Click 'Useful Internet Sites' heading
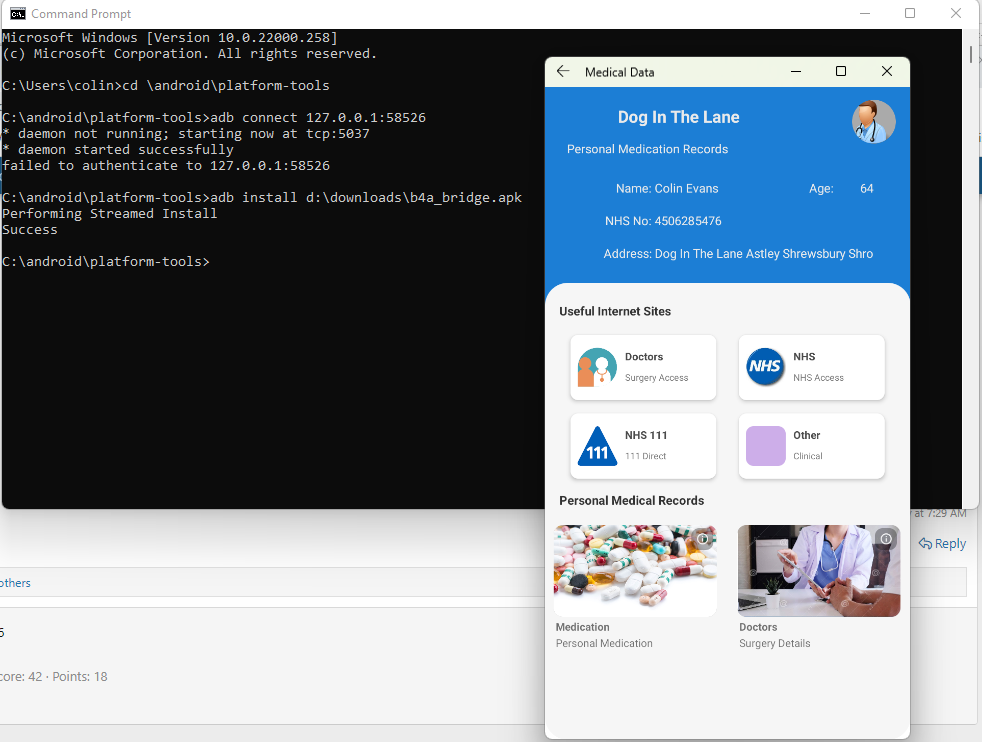This screenshot has width=982, height=742. [x=614, y=311]
